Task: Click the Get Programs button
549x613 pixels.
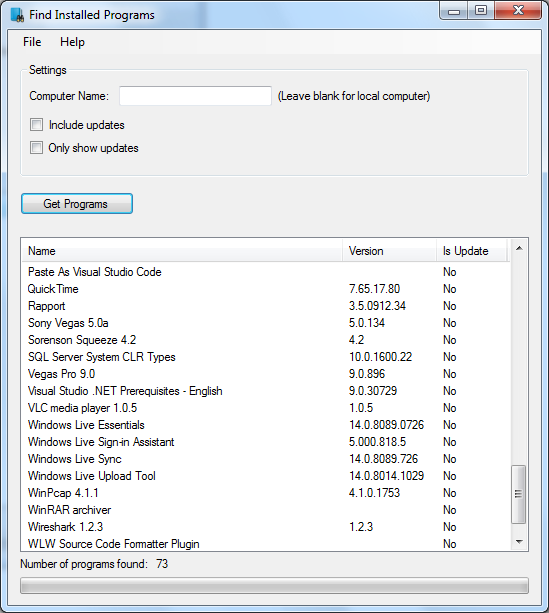Action: pos(77,204)
